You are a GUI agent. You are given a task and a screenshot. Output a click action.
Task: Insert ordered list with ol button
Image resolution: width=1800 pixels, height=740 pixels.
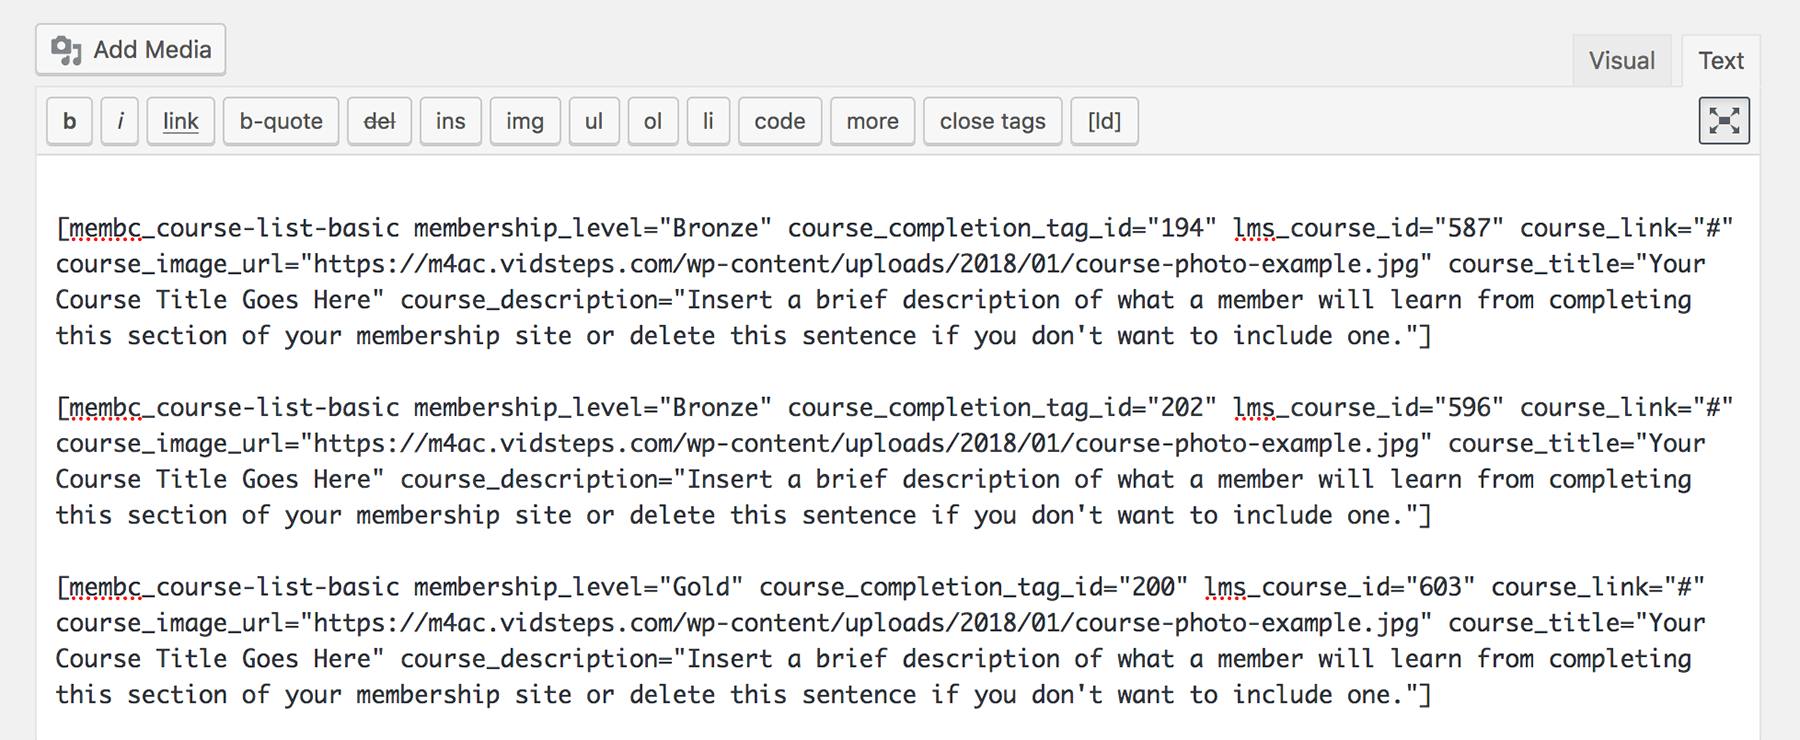[x=653, y=121]
